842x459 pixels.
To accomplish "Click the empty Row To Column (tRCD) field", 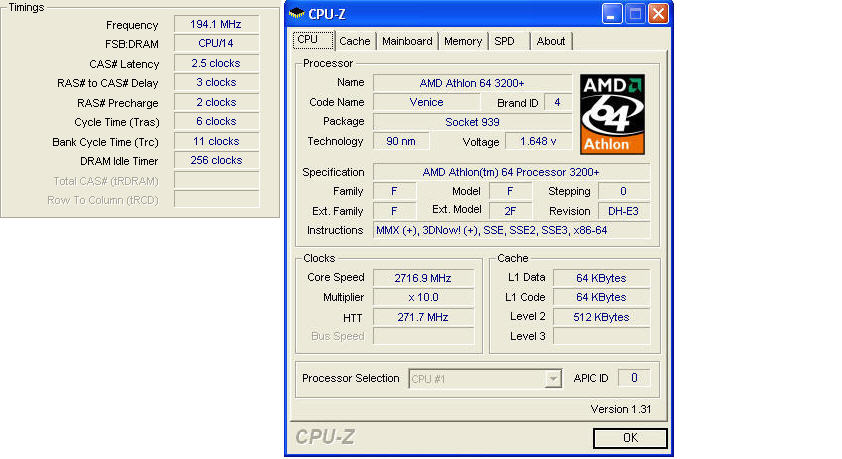I will tap(216, 199).
